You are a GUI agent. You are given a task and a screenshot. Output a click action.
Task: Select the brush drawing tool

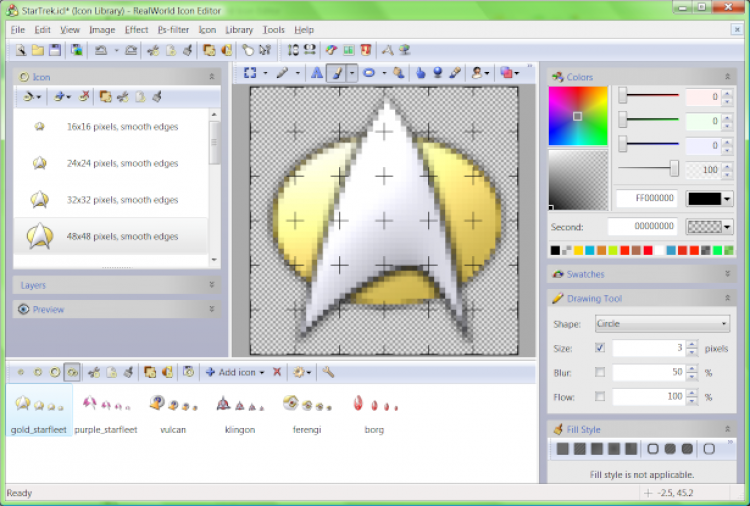click(337, 73)
